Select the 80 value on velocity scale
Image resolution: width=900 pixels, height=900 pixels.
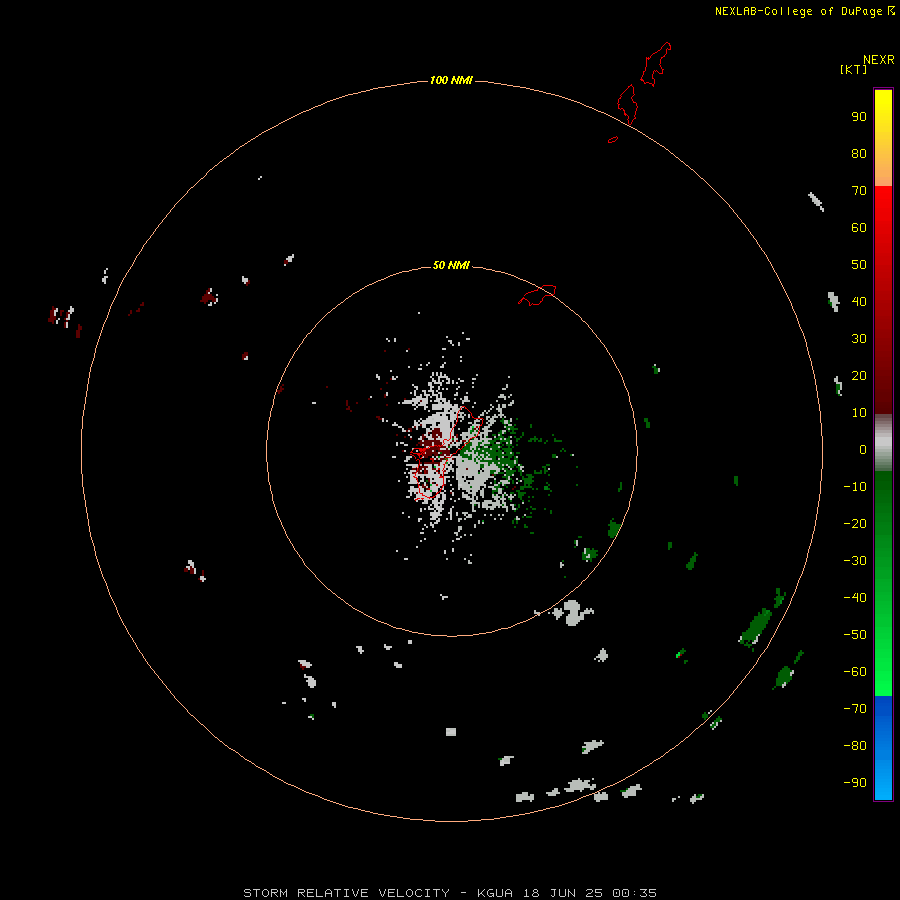(x=859, y=153)
